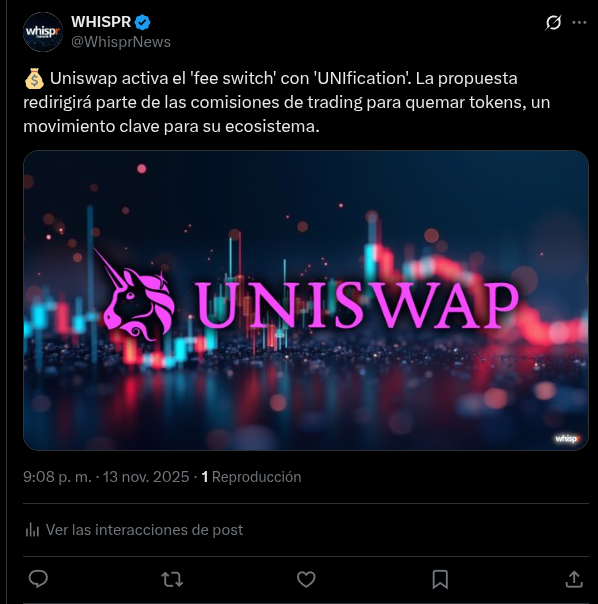
Task: Open Grok explanation for this post
Action: click(553, 23)
